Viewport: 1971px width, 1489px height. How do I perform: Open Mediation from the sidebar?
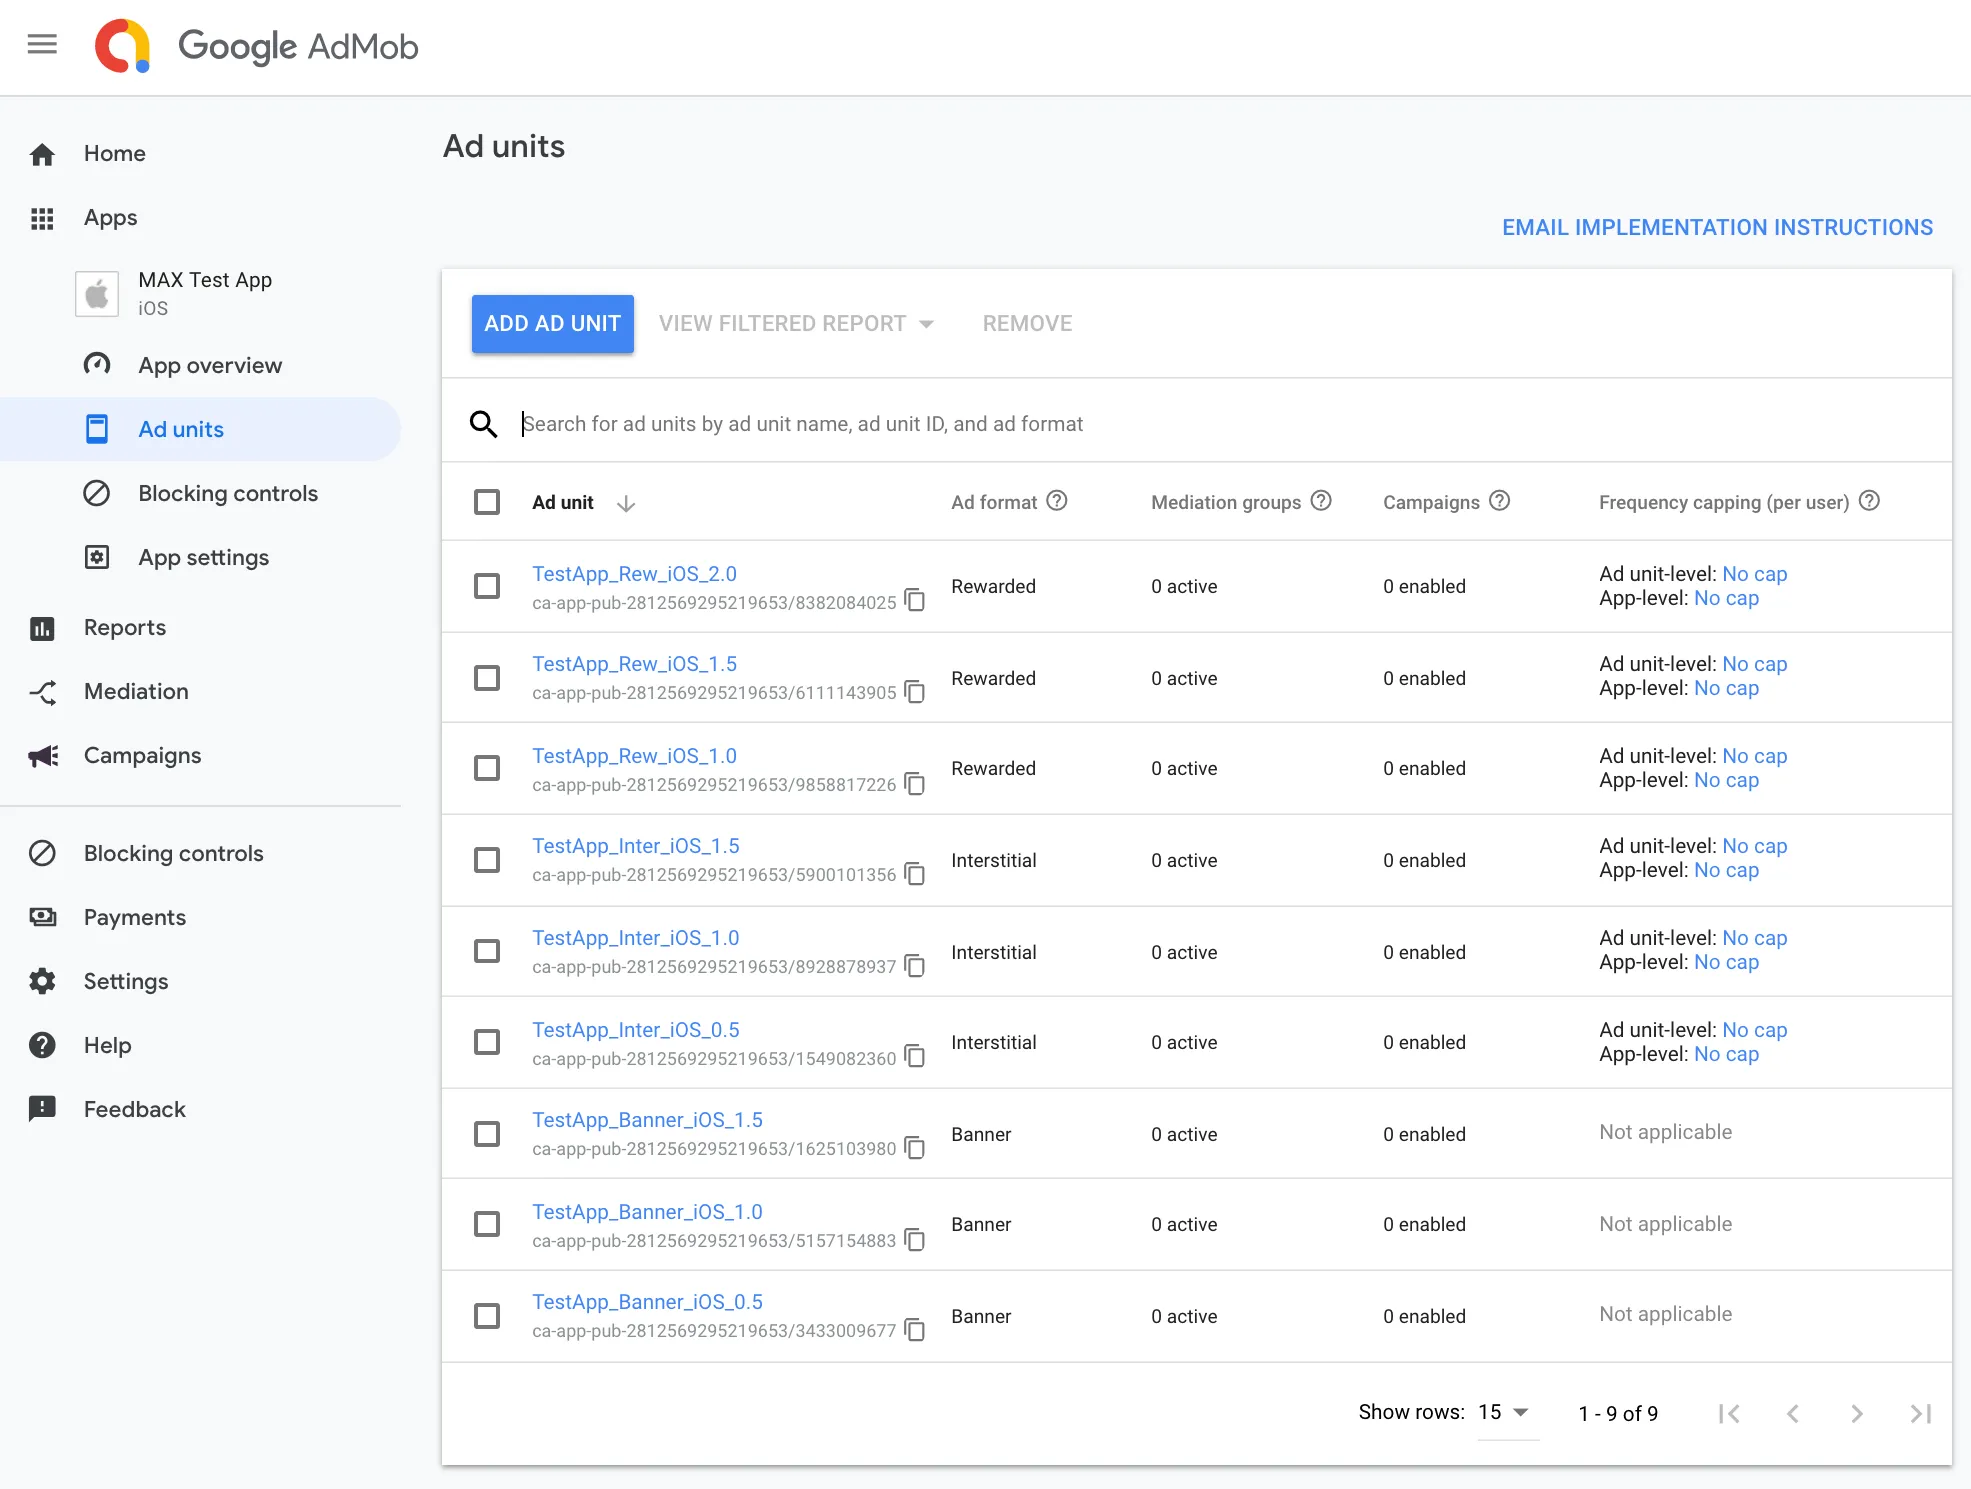[x=135, y=691]
